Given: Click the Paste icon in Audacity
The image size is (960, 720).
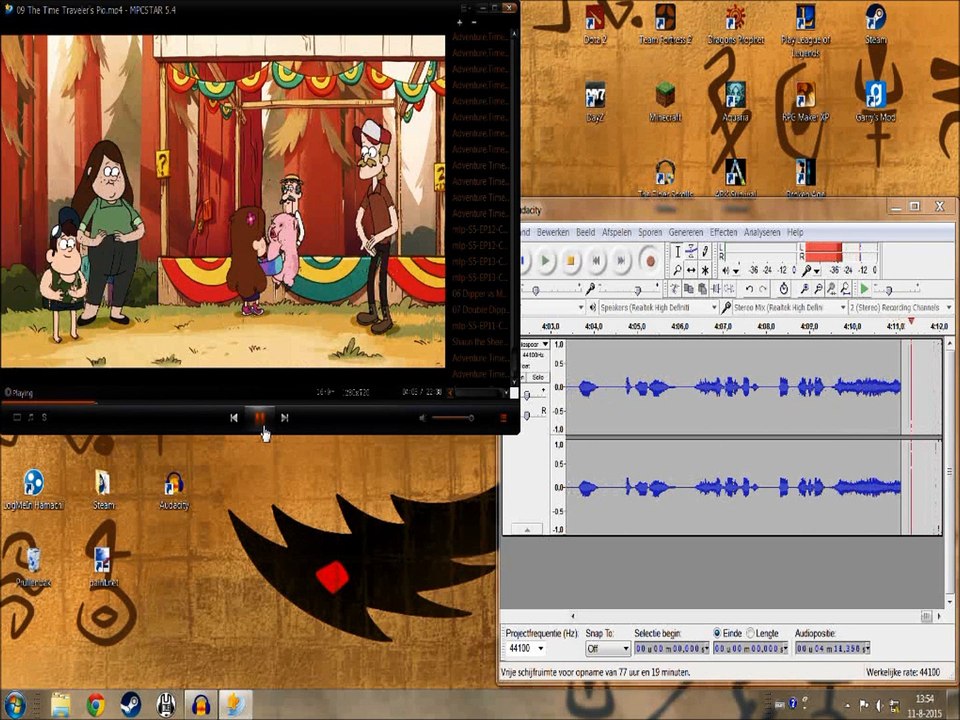Looking at the screenshot, I should click(702, 288).
